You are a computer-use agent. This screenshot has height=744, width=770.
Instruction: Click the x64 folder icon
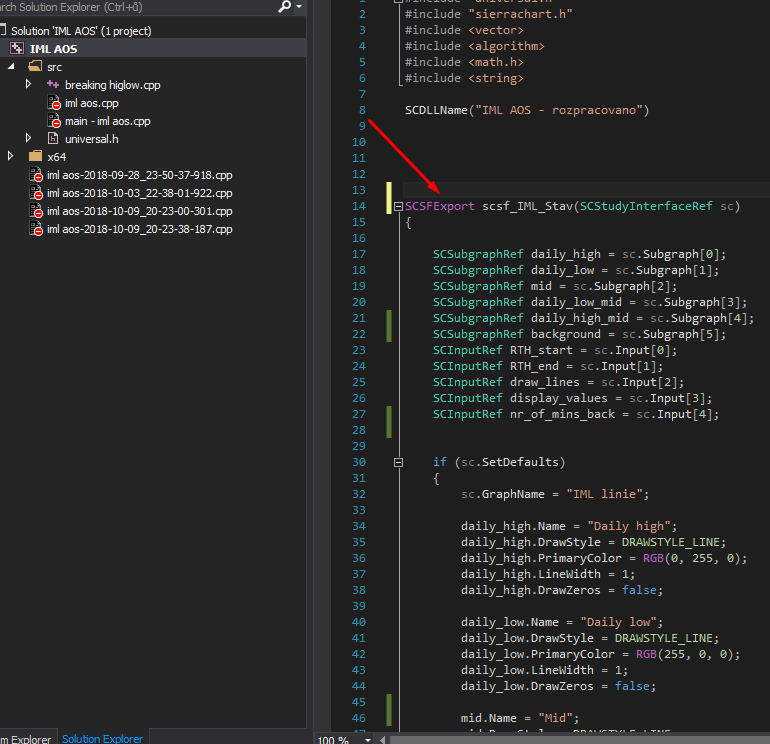click(35, 156)
